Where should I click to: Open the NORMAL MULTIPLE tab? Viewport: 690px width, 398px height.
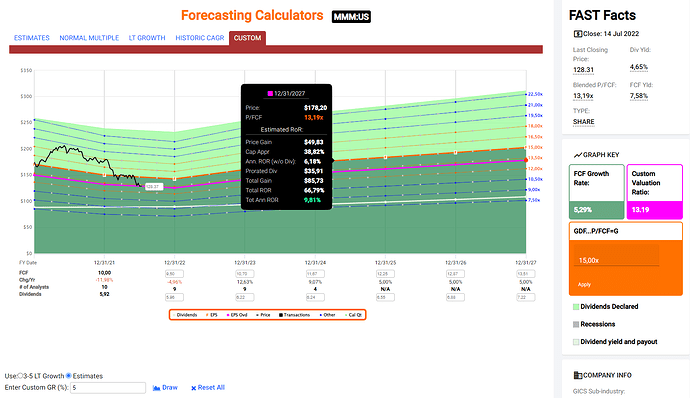[89, 38]
